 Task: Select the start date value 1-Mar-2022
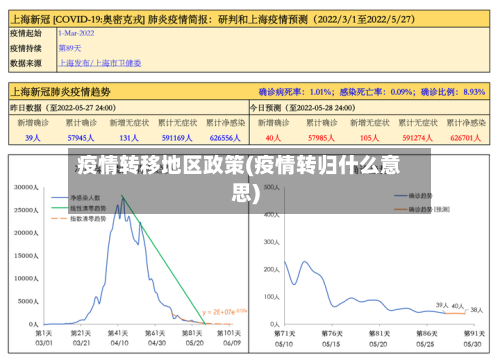tap(76, 33)
